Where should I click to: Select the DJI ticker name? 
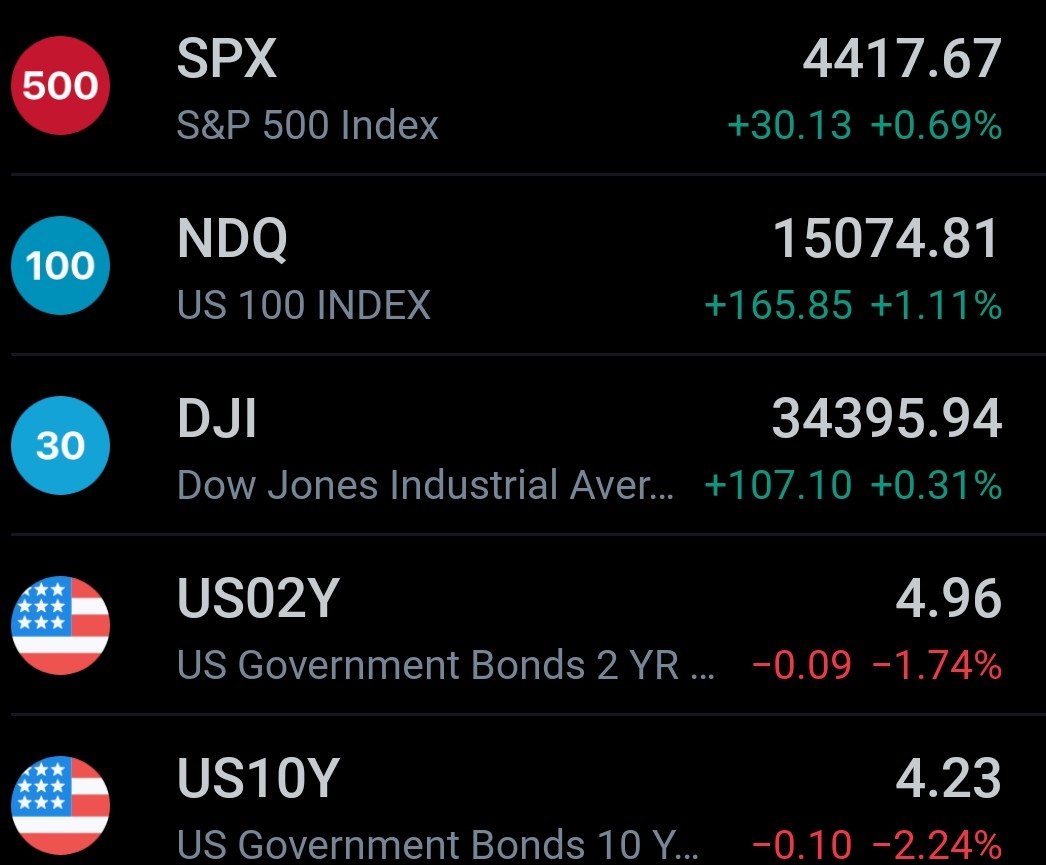[x=217, y=420]
